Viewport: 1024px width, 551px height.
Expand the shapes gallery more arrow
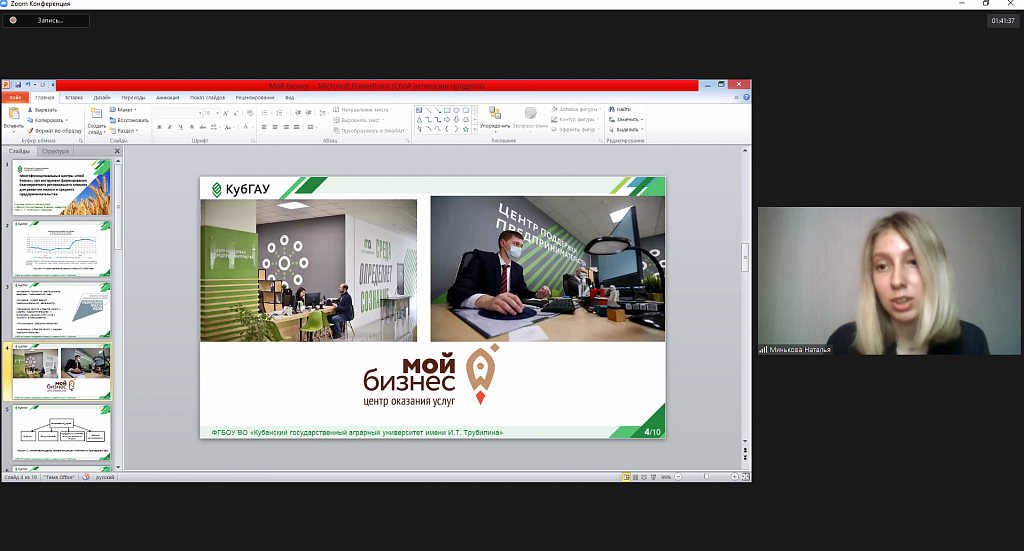[x=475, y=130]
